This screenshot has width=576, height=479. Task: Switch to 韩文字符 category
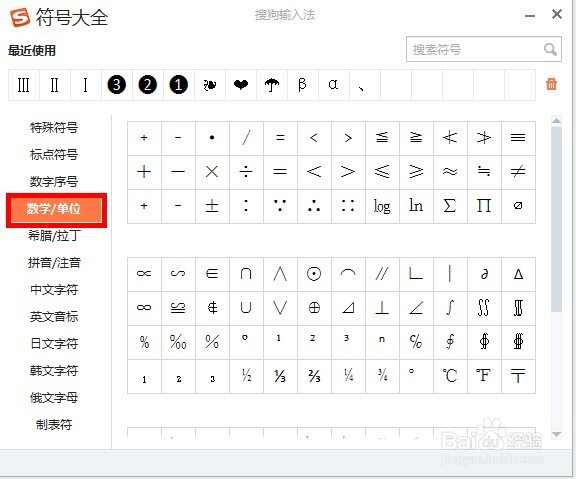tap(54, 370)
